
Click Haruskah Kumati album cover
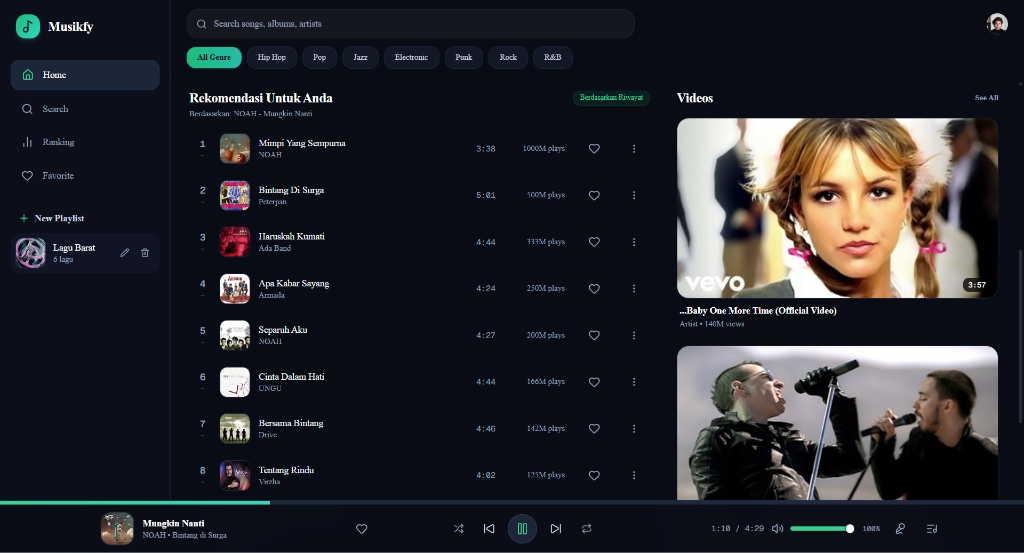click(x=234, y=242)
